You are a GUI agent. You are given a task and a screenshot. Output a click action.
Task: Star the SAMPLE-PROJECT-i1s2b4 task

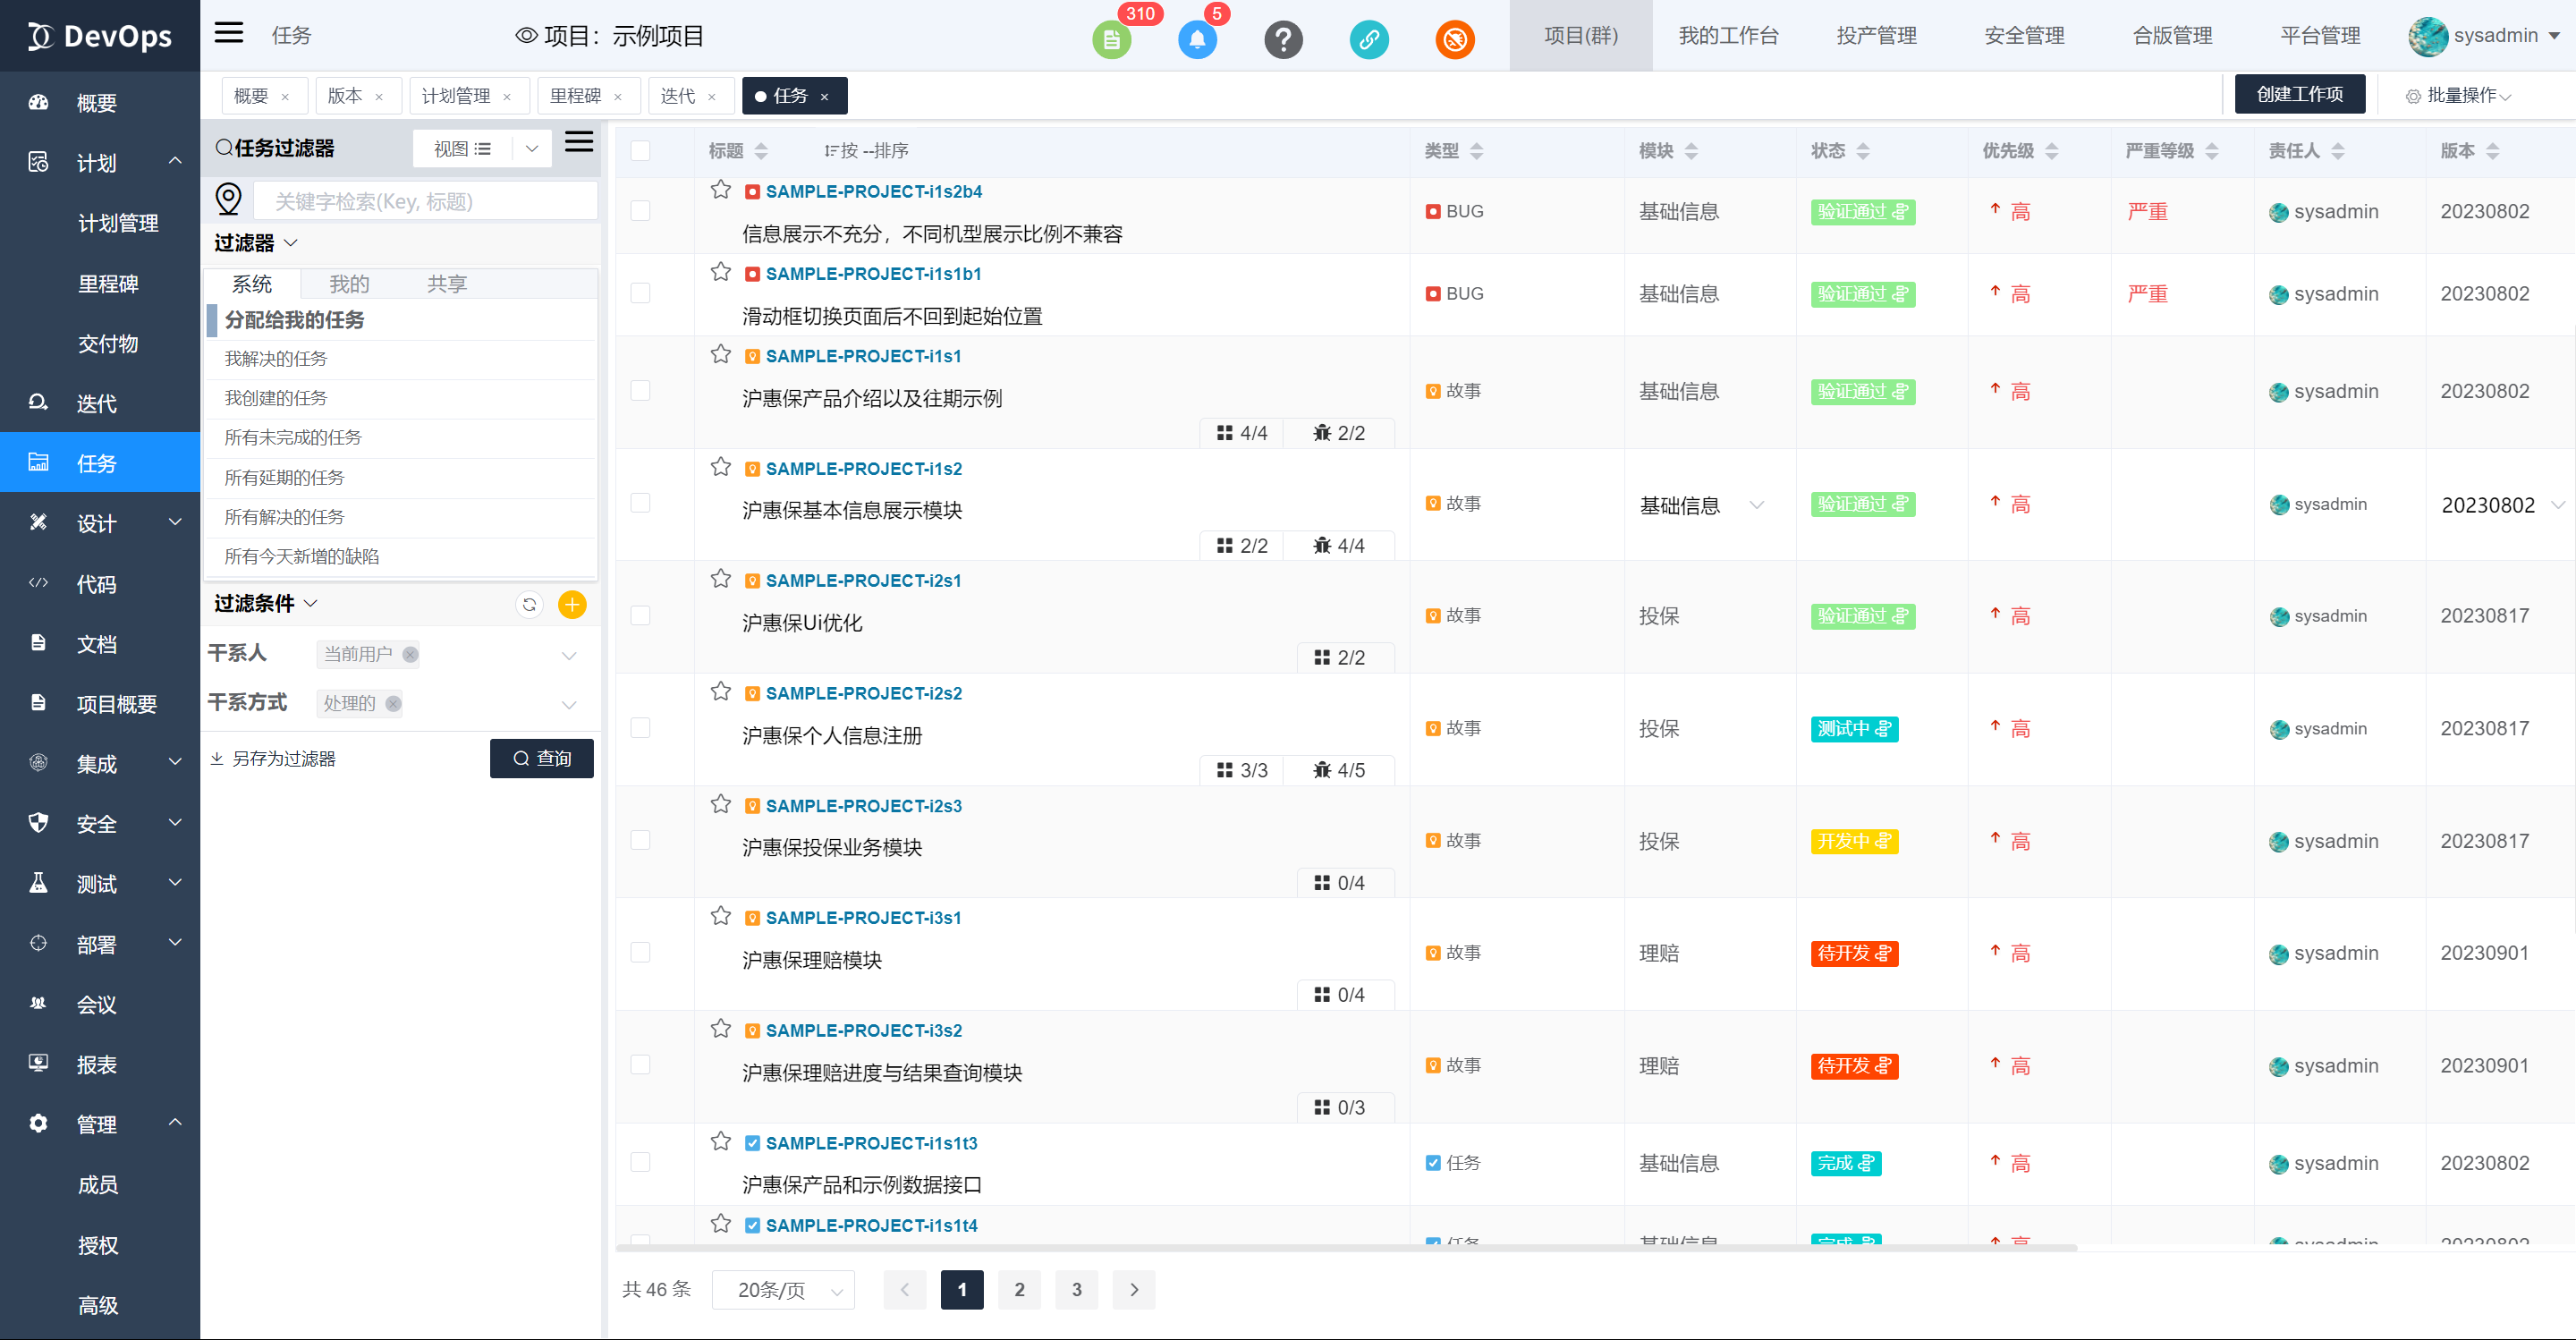coord(720,190)
